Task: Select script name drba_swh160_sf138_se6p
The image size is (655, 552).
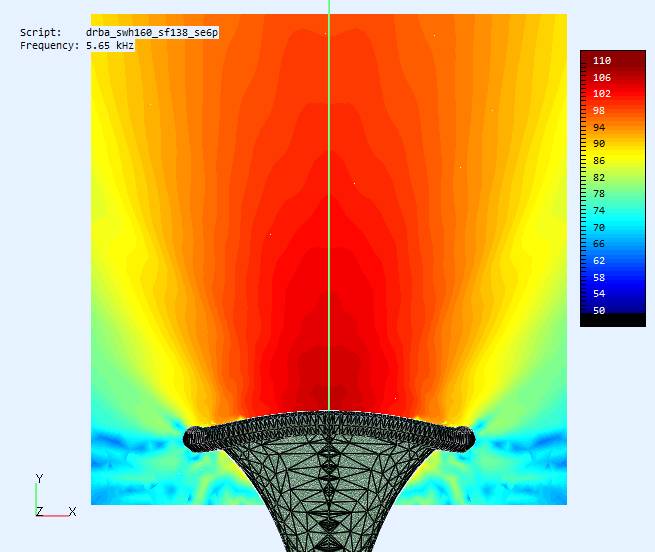Action: (152, 33)
